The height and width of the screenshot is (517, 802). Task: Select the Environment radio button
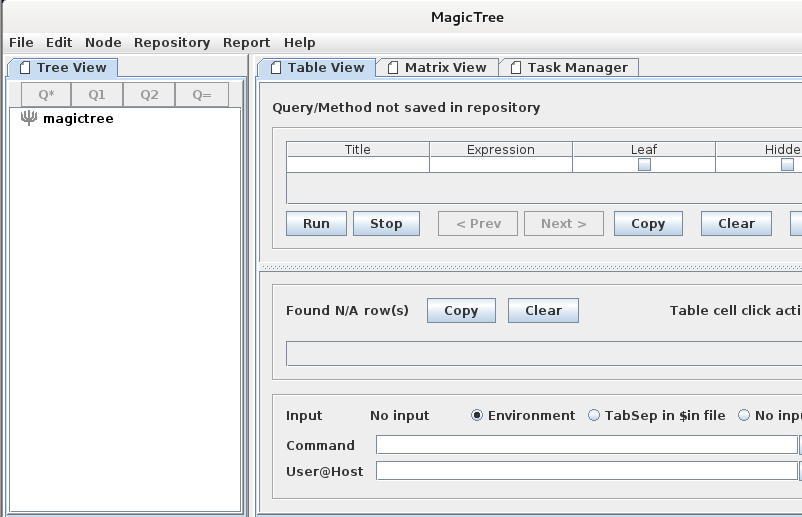point(477,415)
